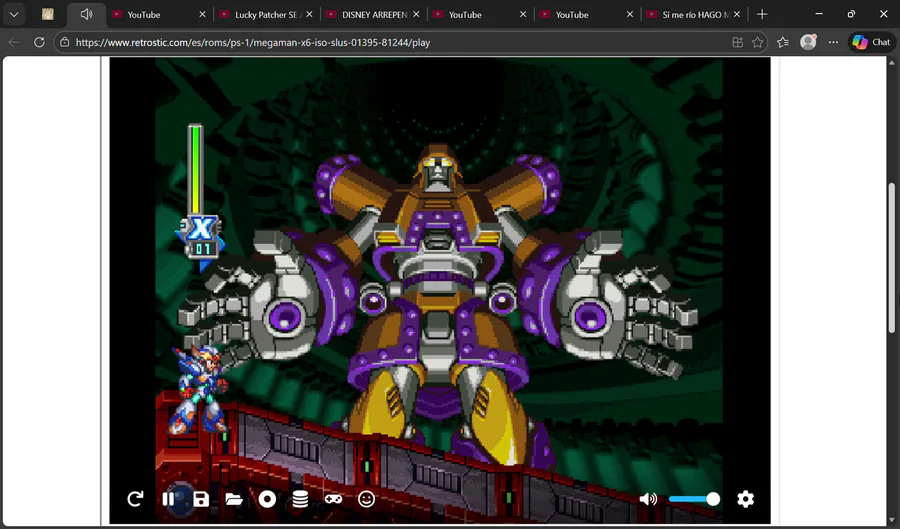Screen dimensions: 900x529
Task: Mute the emulator volume speaker icon
Action: coord(648,499)
